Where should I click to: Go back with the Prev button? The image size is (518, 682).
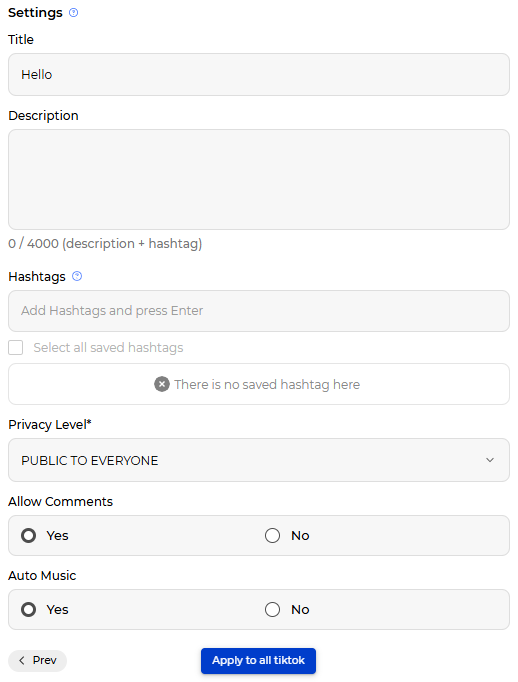[x=37, y=661]
